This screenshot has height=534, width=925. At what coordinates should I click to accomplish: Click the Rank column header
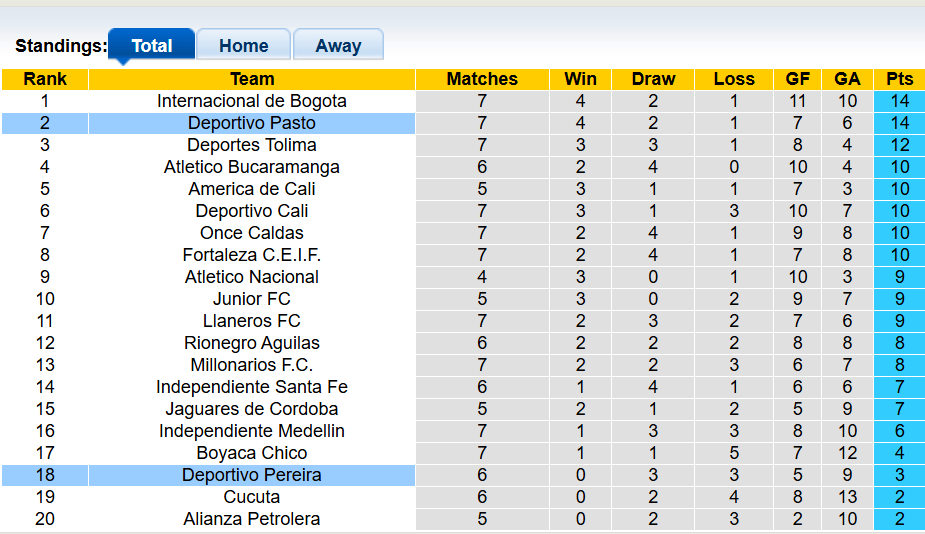45,79
